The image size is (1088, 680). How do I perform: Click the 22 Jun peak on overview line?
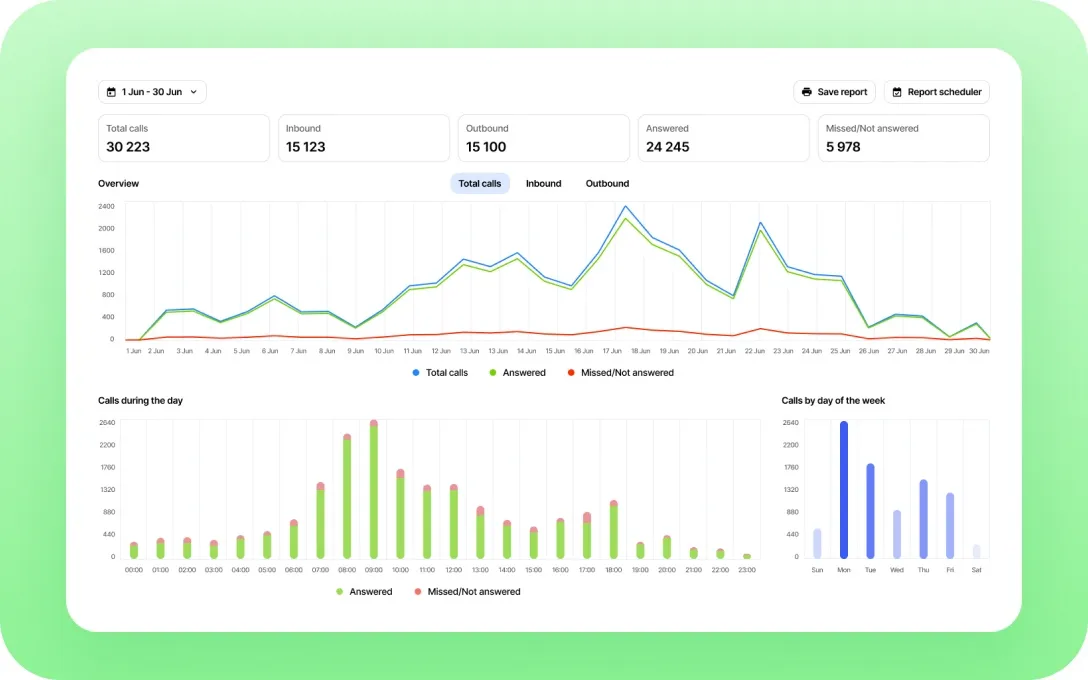click(x=760, y=223)
